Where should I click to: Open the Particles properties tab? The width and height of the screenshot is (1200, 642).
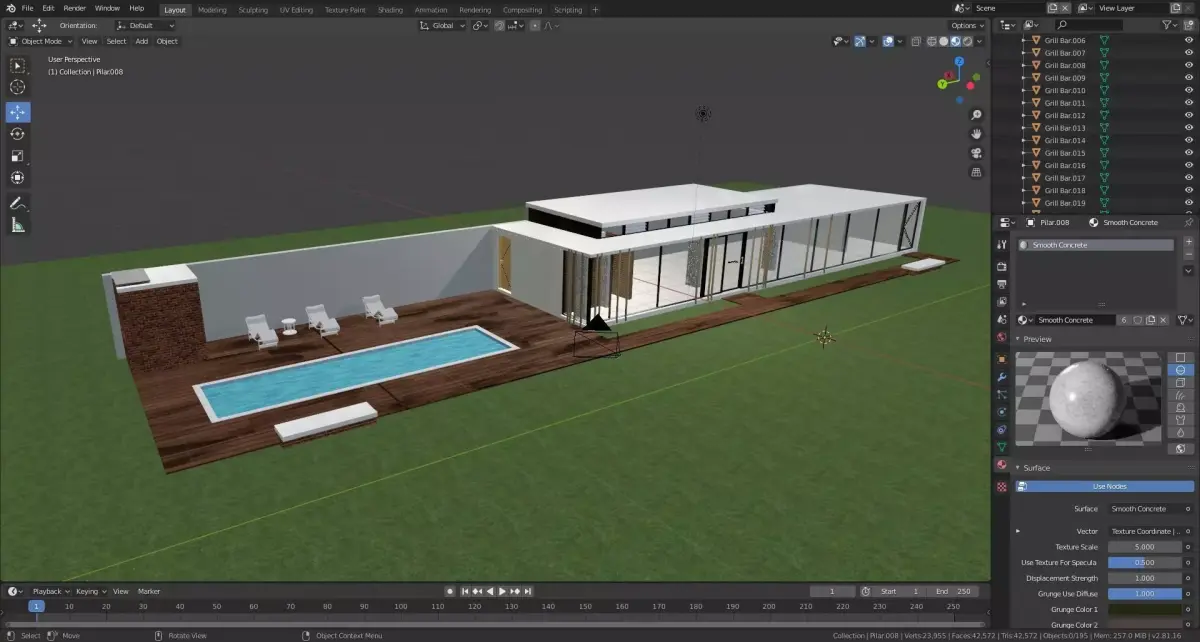click(1001, 394)
